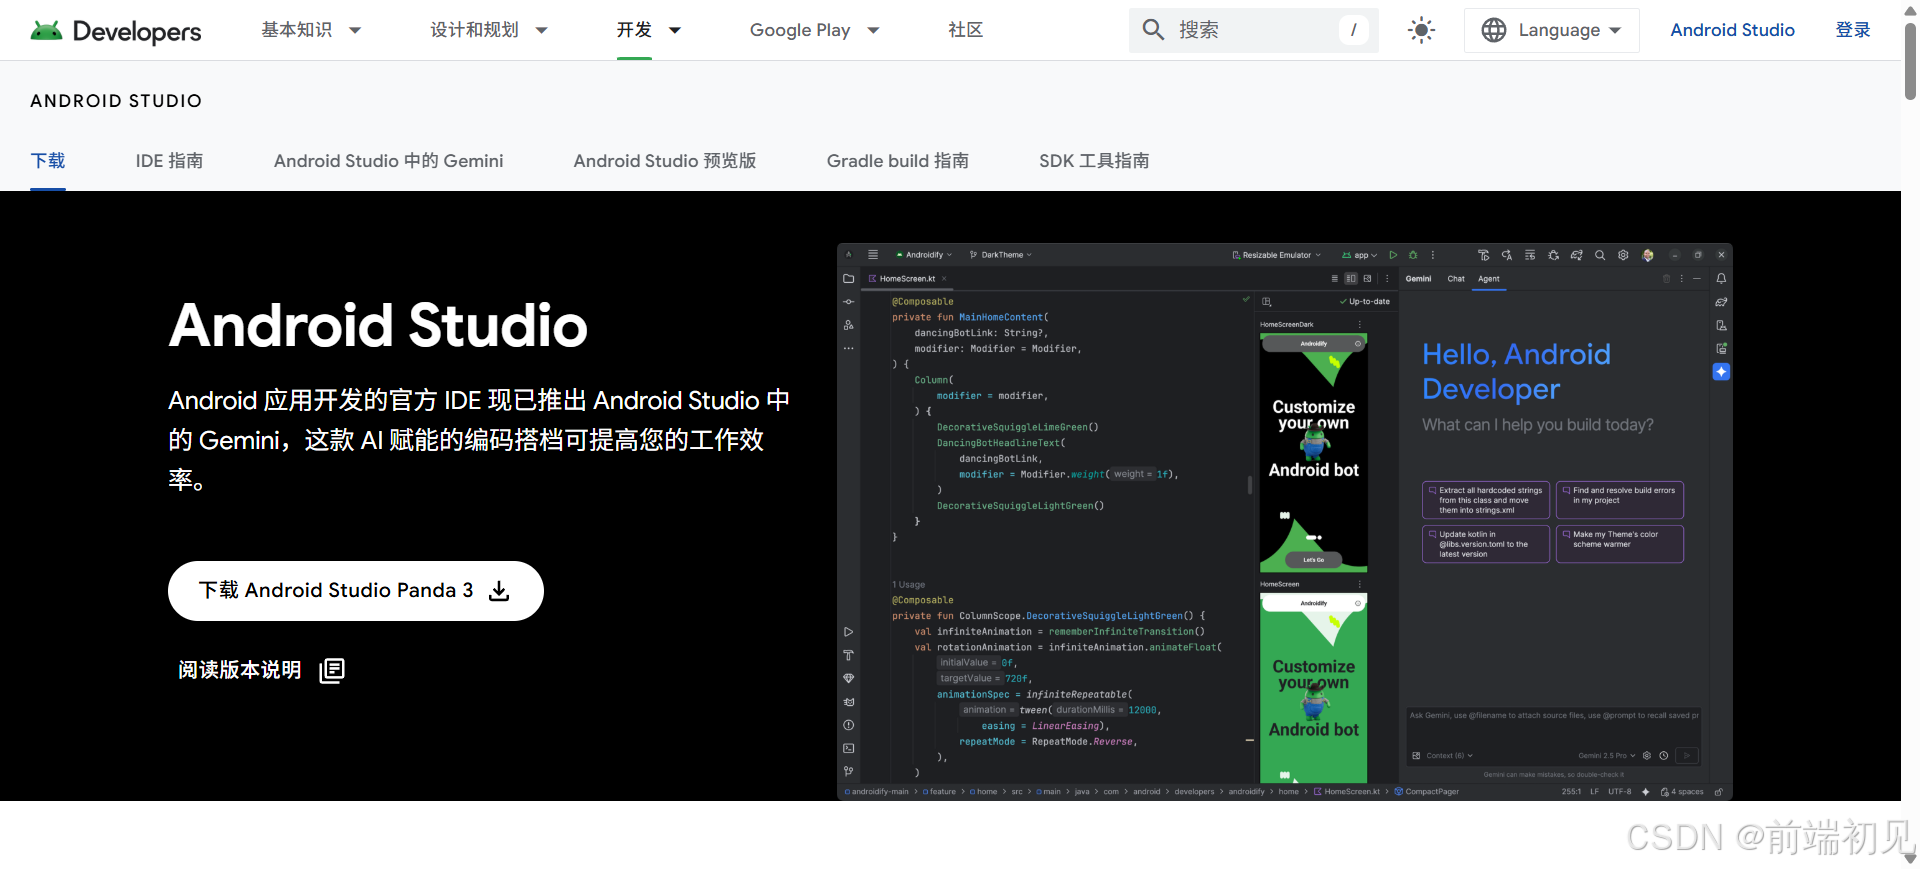Click the download arrow icon on the button
Screen dimensions: 1920x869
tap(499, 591)
